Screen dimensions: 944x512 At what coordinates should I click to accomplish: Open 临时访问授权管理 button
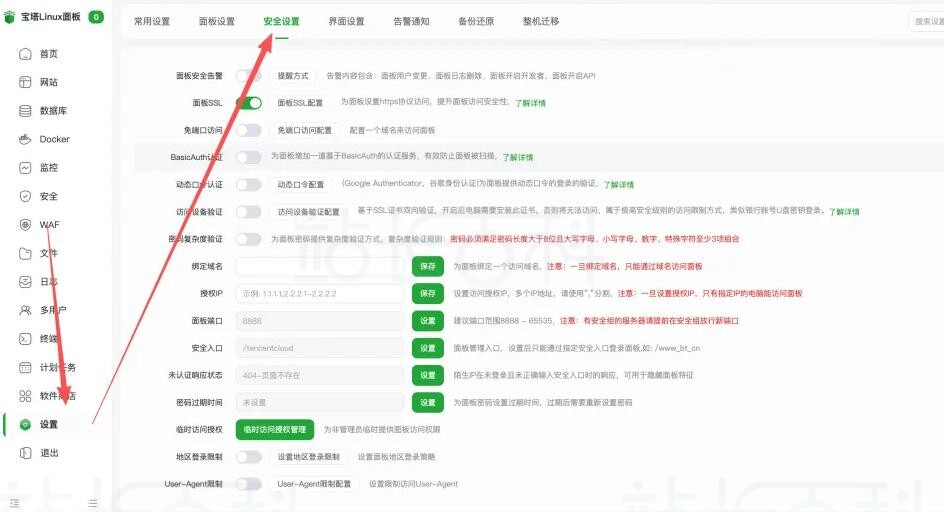coord(275,429)
